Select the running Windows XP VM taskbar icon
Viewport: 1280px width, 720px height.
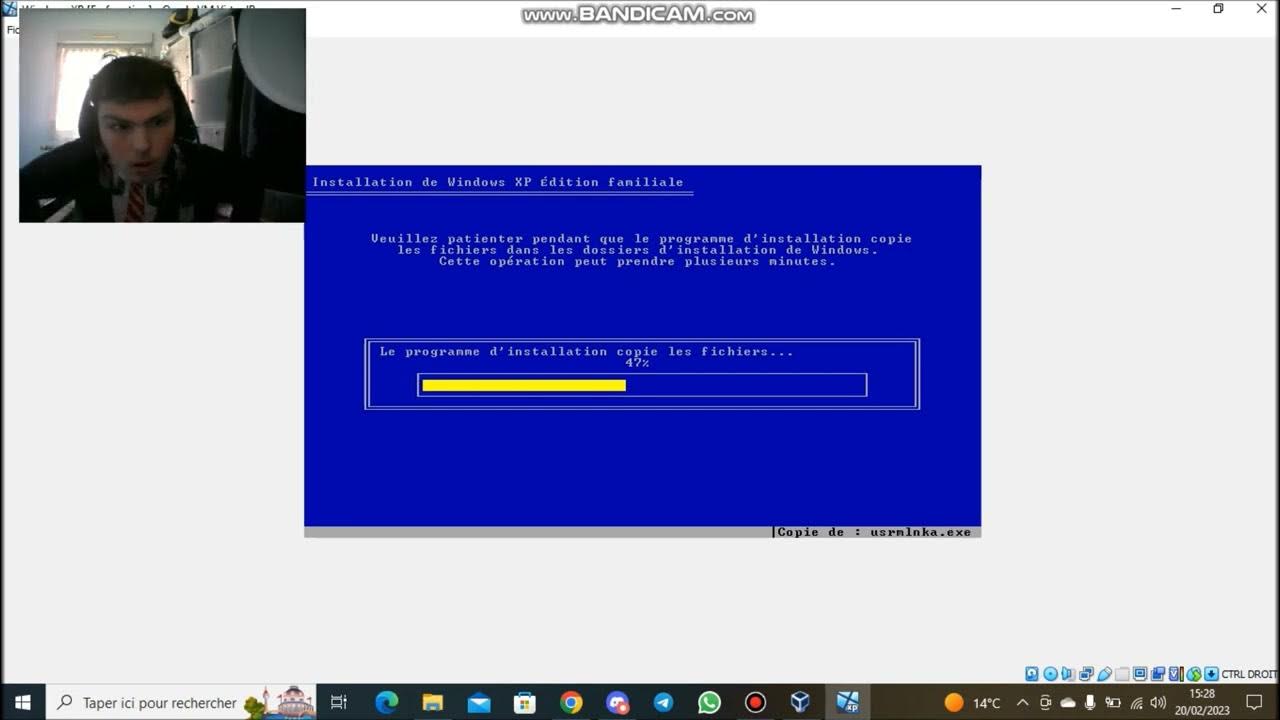[847, 702]
